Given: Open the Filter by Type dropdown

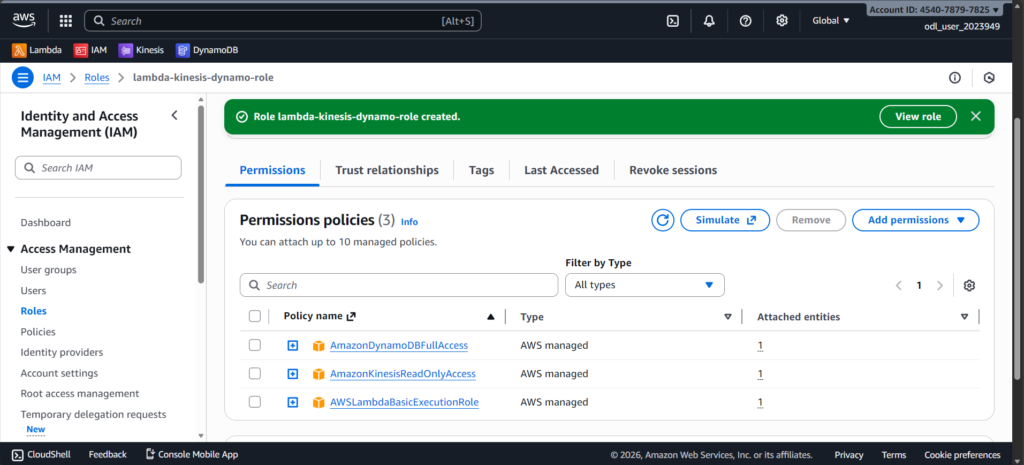Looking at the screenshot, I should 644,285.
